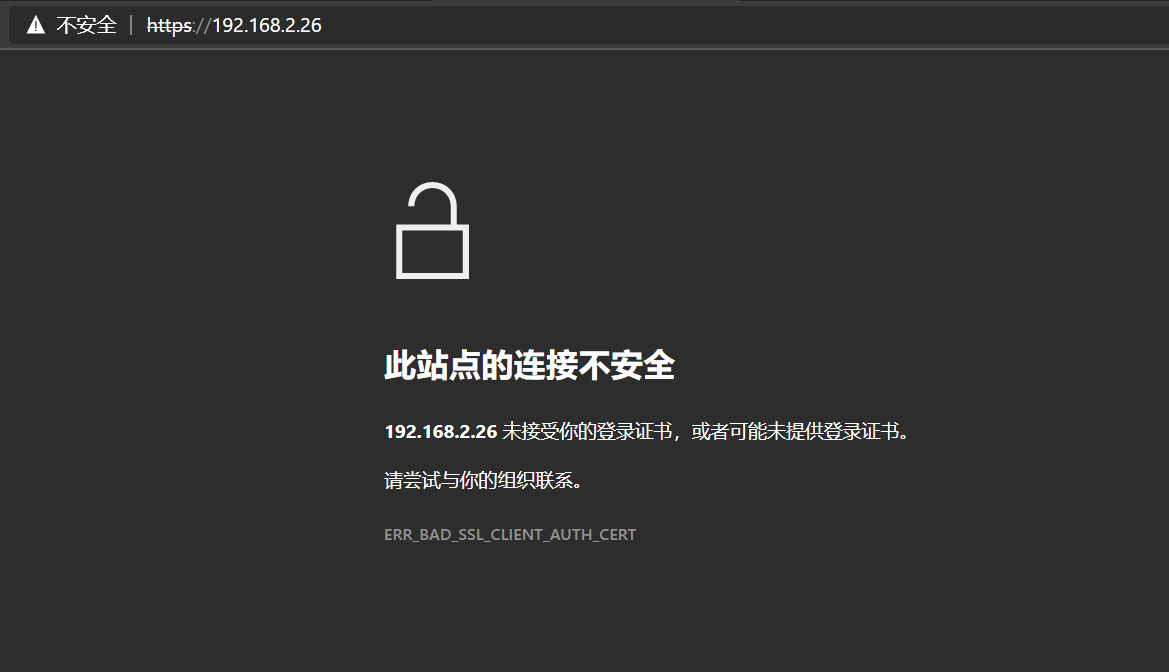Click the error code ERR_BAD_SSL_CLIENT_AUTH_CERT
This screenshot has width=1169, height=672.
(510, 535)
